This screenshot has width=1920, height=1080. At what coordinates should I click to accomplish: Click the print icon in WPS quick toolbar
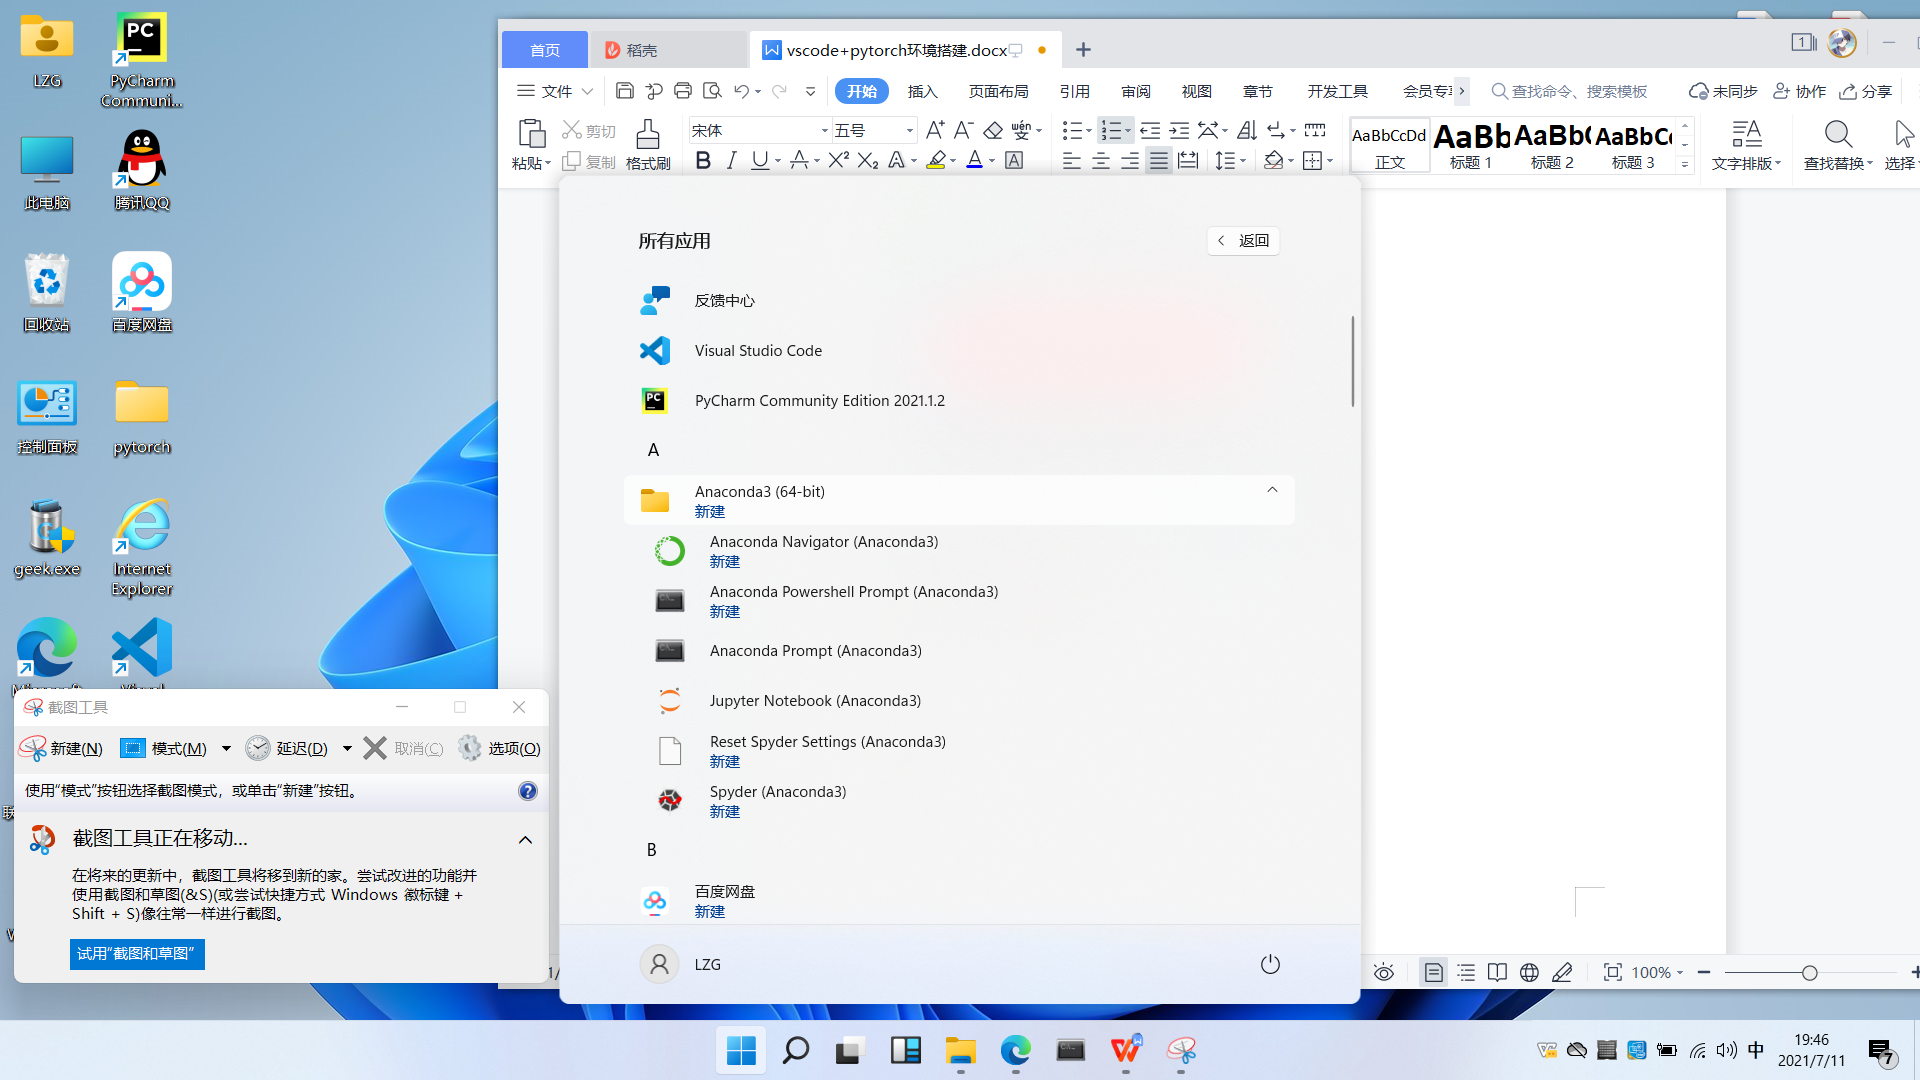pyautogui.click(x=683, y=91)
